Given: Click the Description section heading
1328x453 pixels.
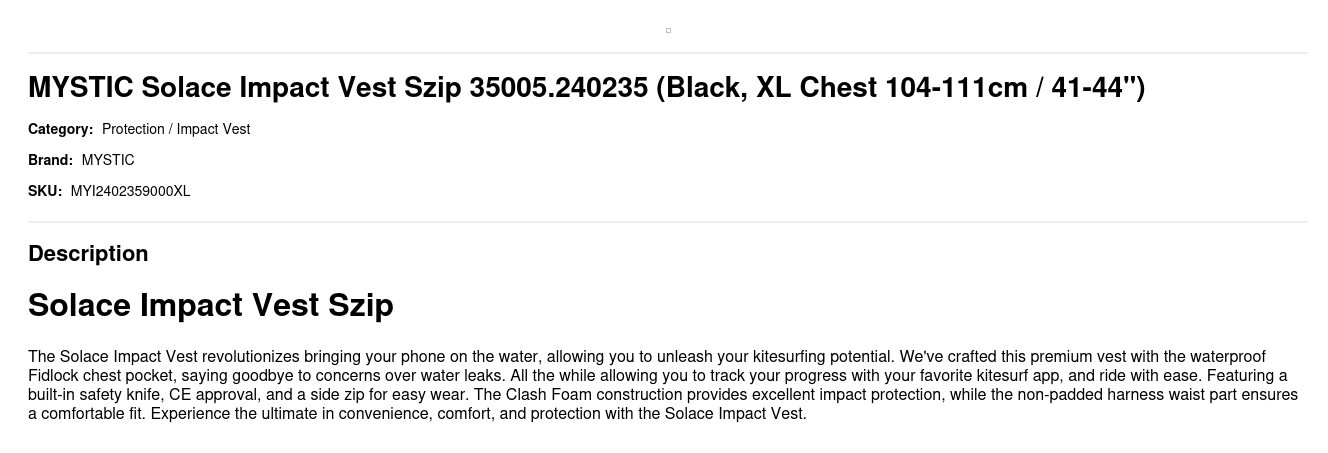Looking at the screenshot, I should 88,254.
